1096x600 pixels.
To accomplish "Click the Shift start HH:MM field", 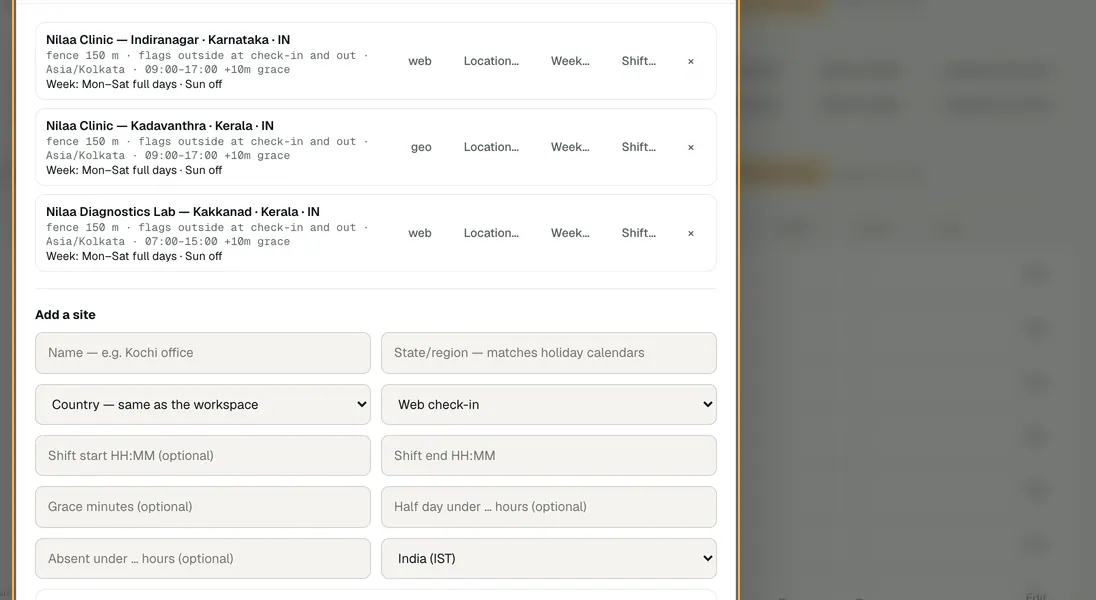I will (203, 456).
